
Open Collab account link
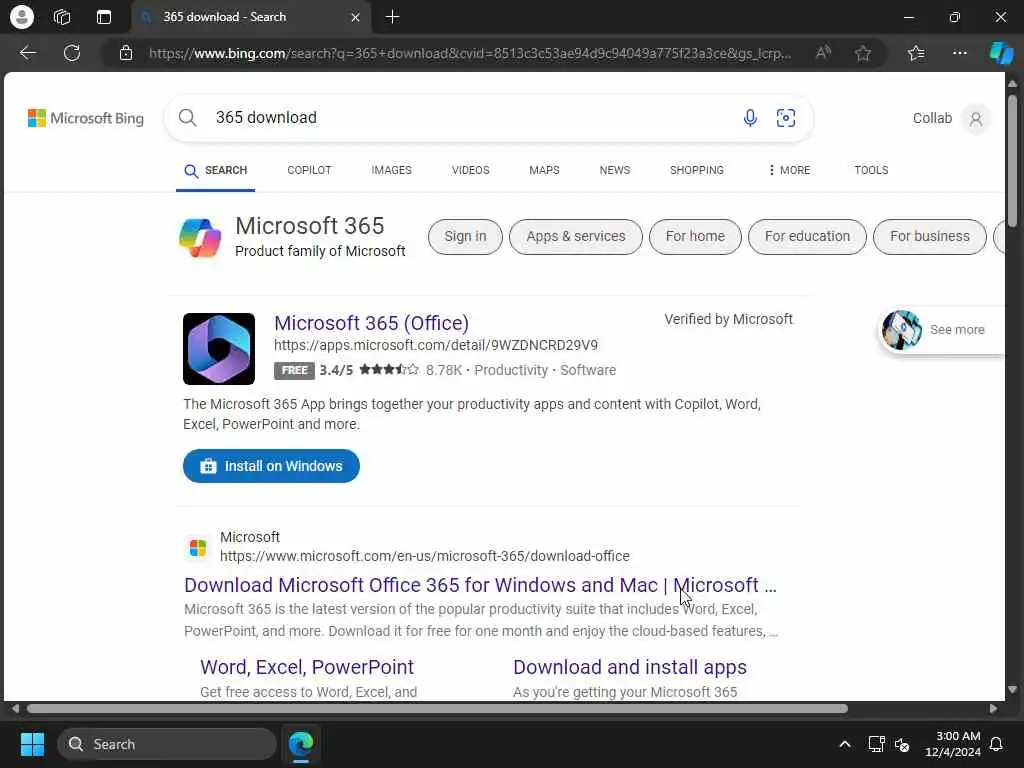pos(932,118)
